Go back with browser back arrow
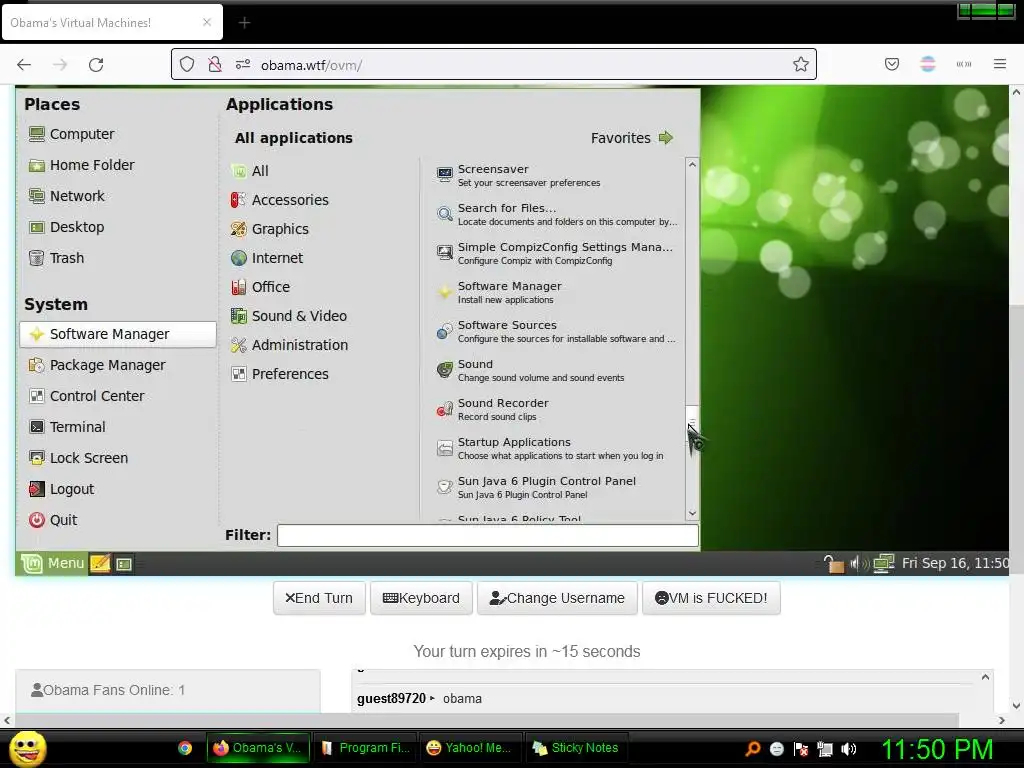Image resolution: width=1024 pixels, height=768 pixels. 24,65
